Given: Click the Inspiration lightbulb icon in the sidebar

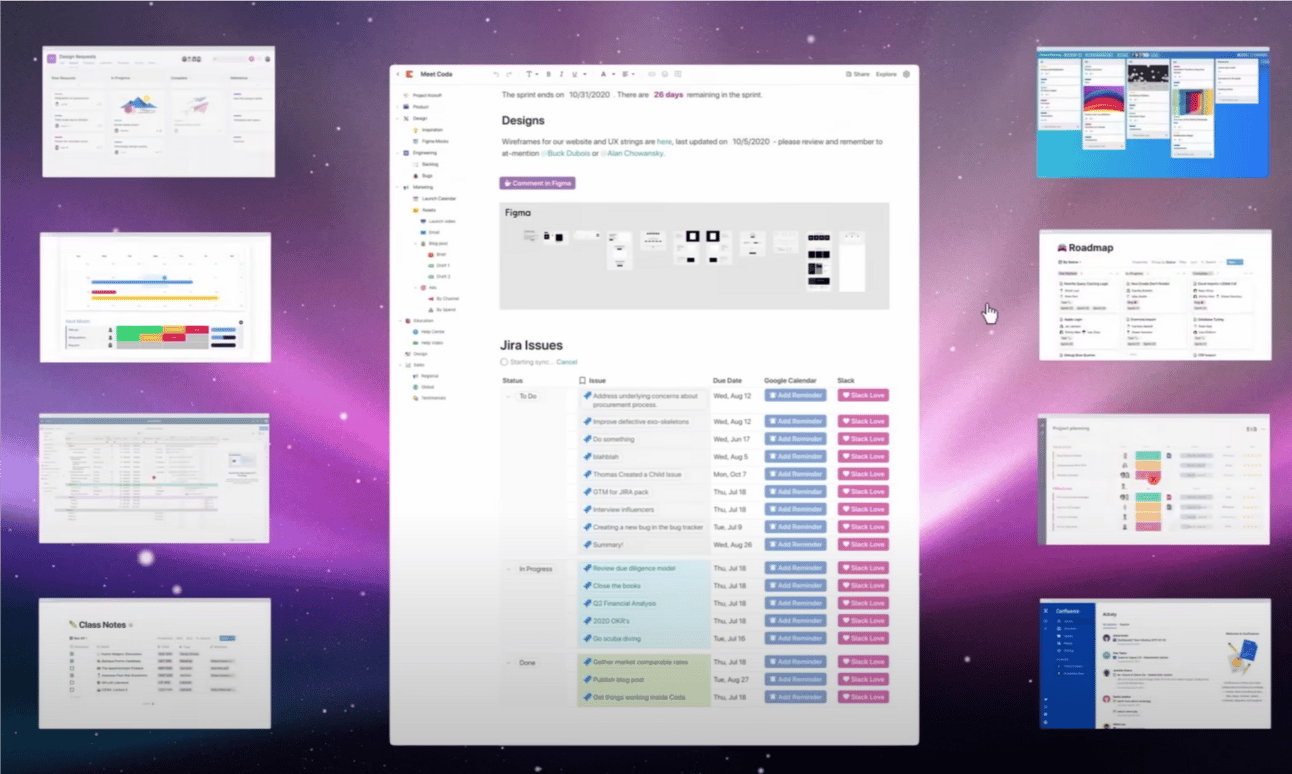Looking at the screenshot, I should pos(415,130).
